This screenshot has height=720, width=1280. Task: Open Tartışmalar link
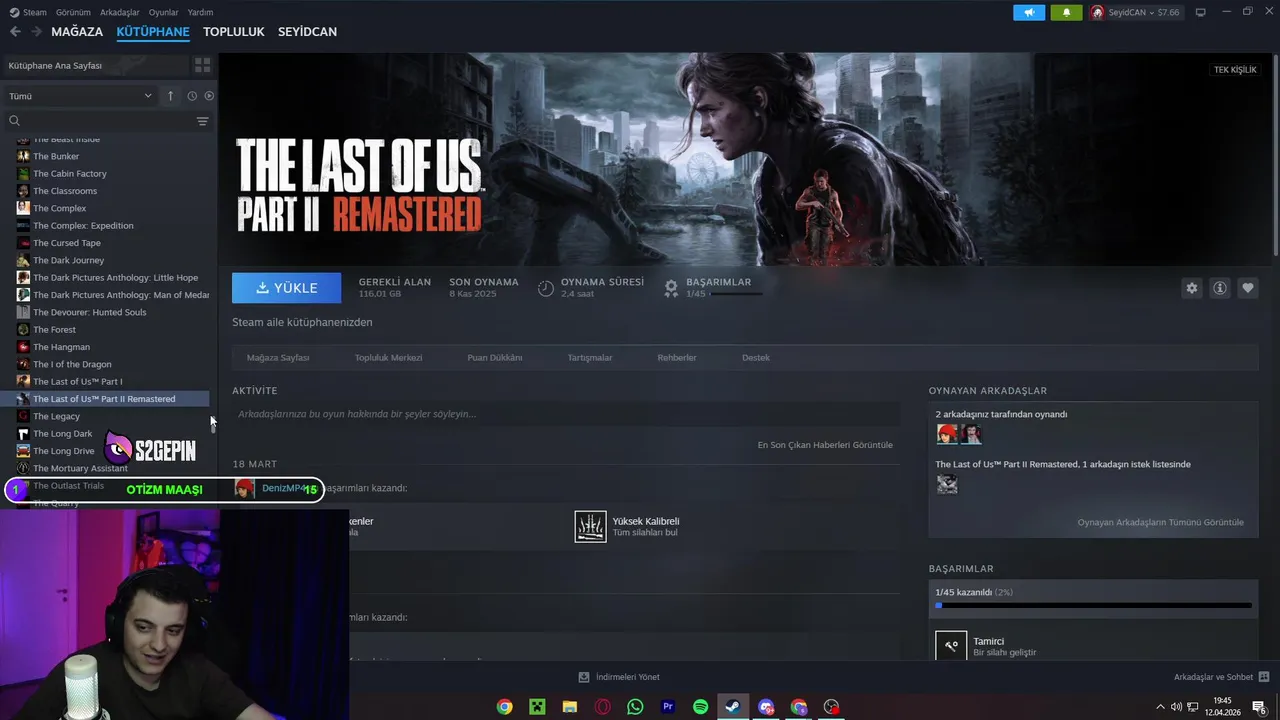[590, 357]
